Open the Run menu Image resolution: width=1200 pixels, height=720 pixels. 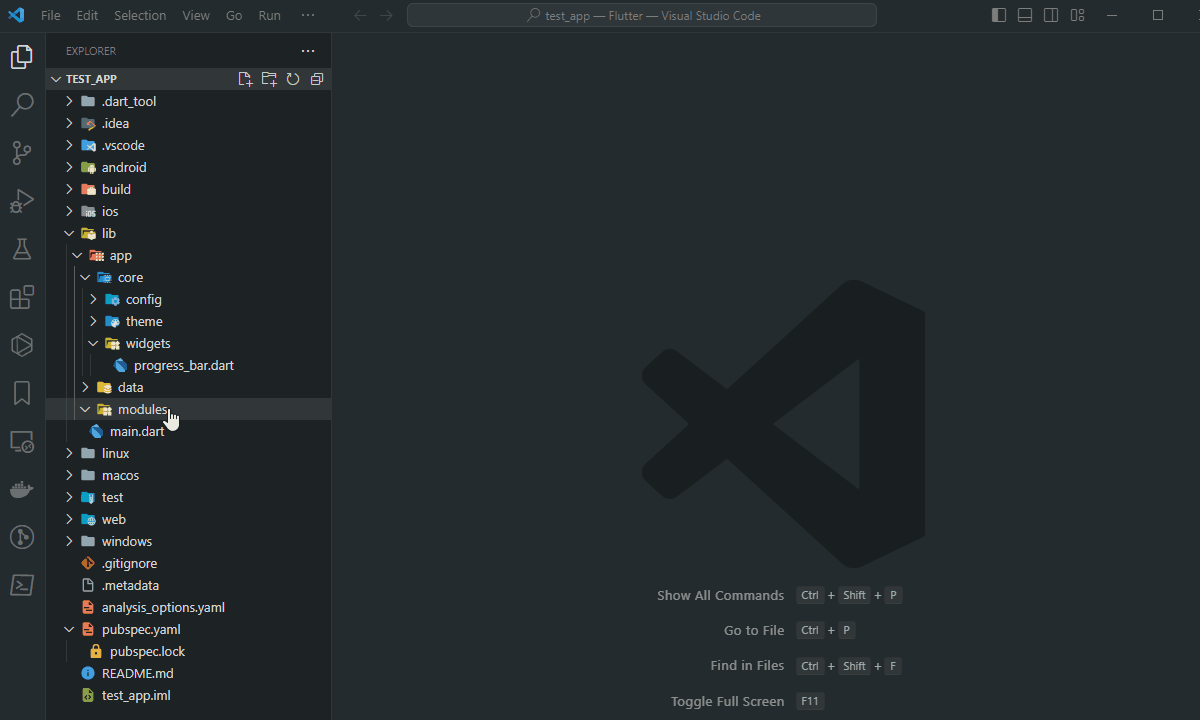point(269,15)
